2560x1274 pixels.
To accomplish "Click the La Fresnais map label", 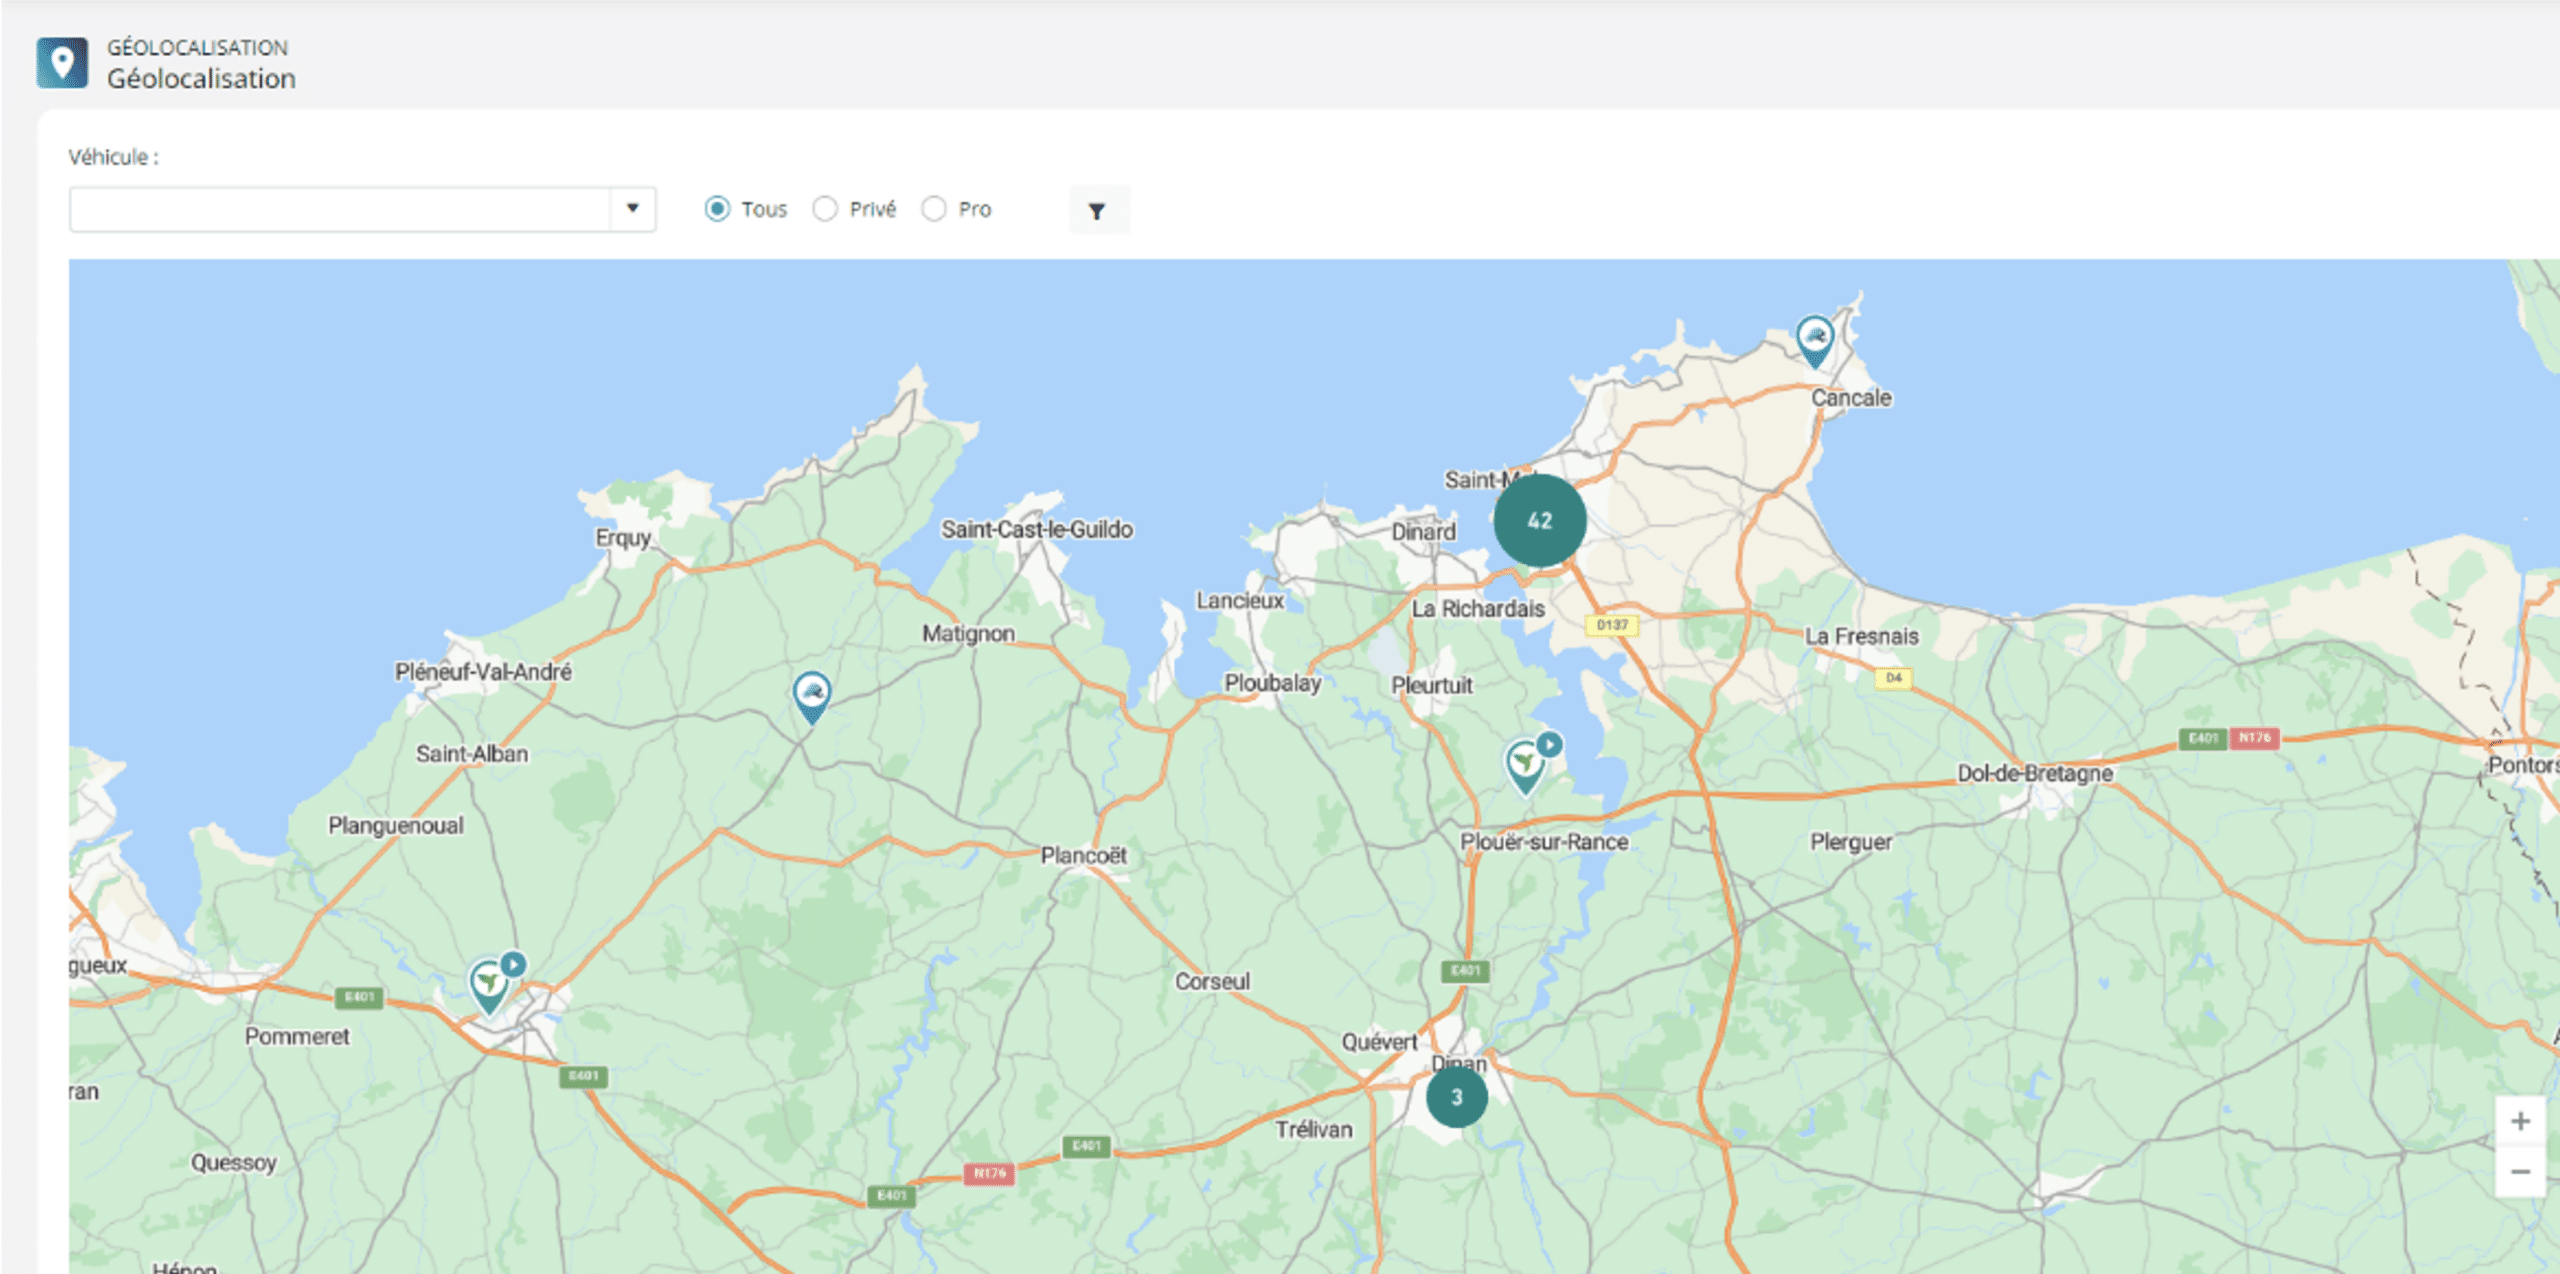I will 1861,636.
